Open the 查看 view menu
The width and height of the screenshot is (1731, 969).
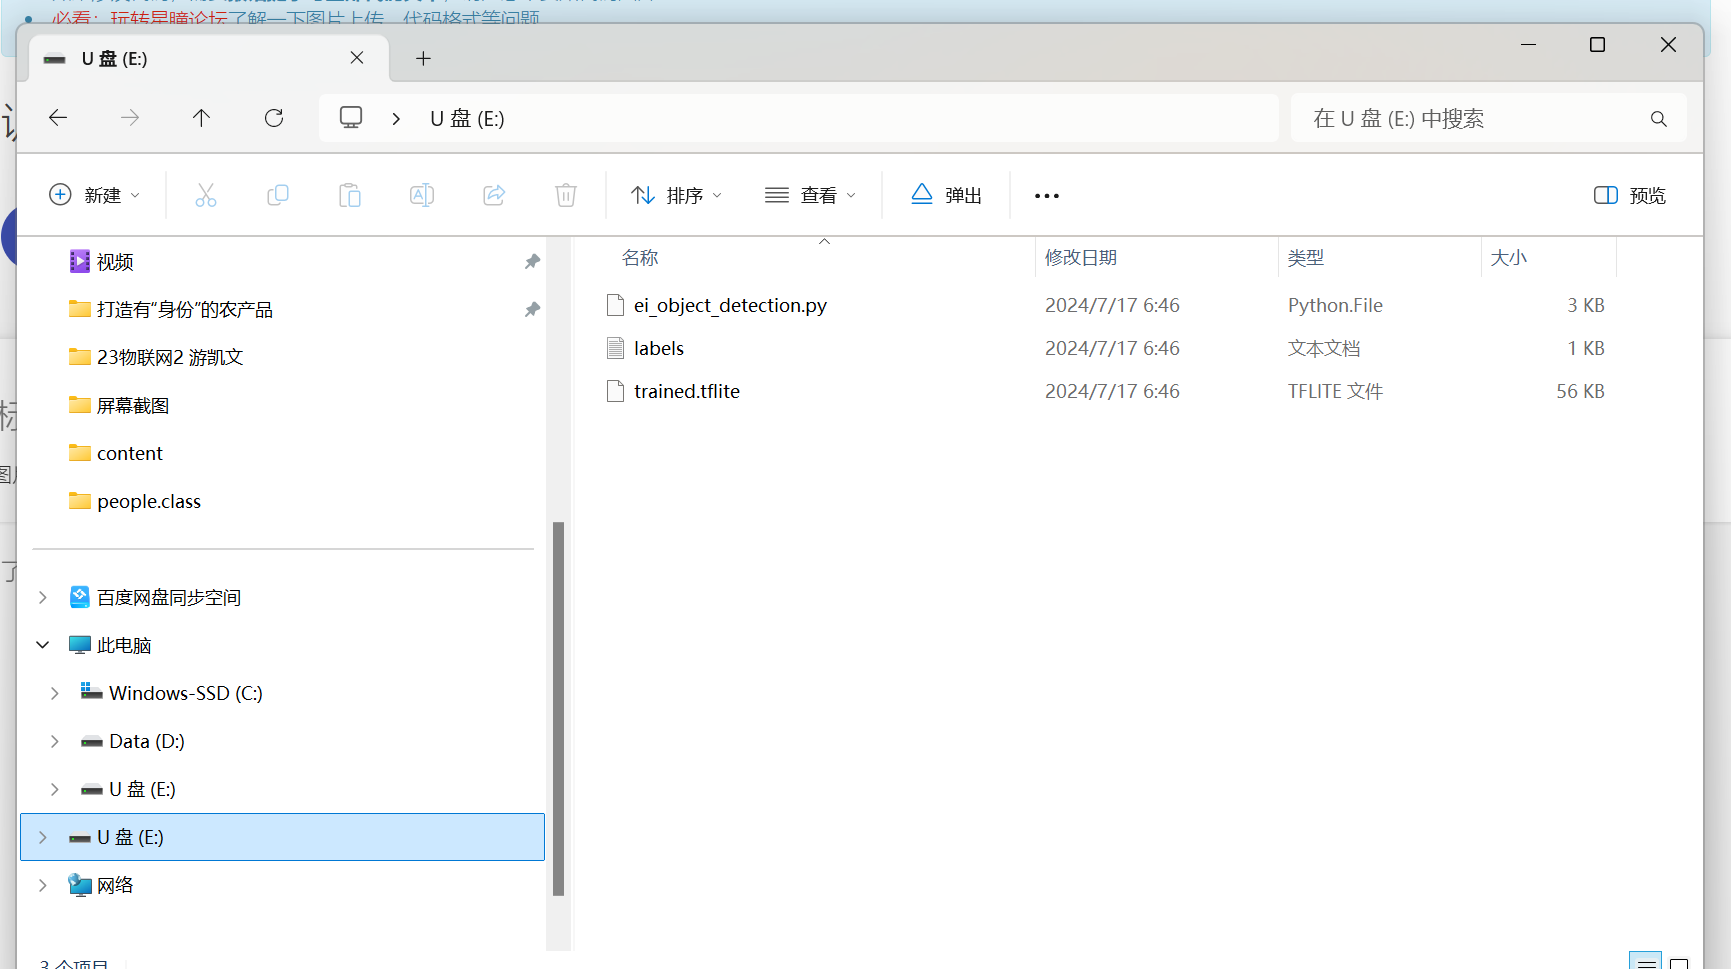click(811, 195)
